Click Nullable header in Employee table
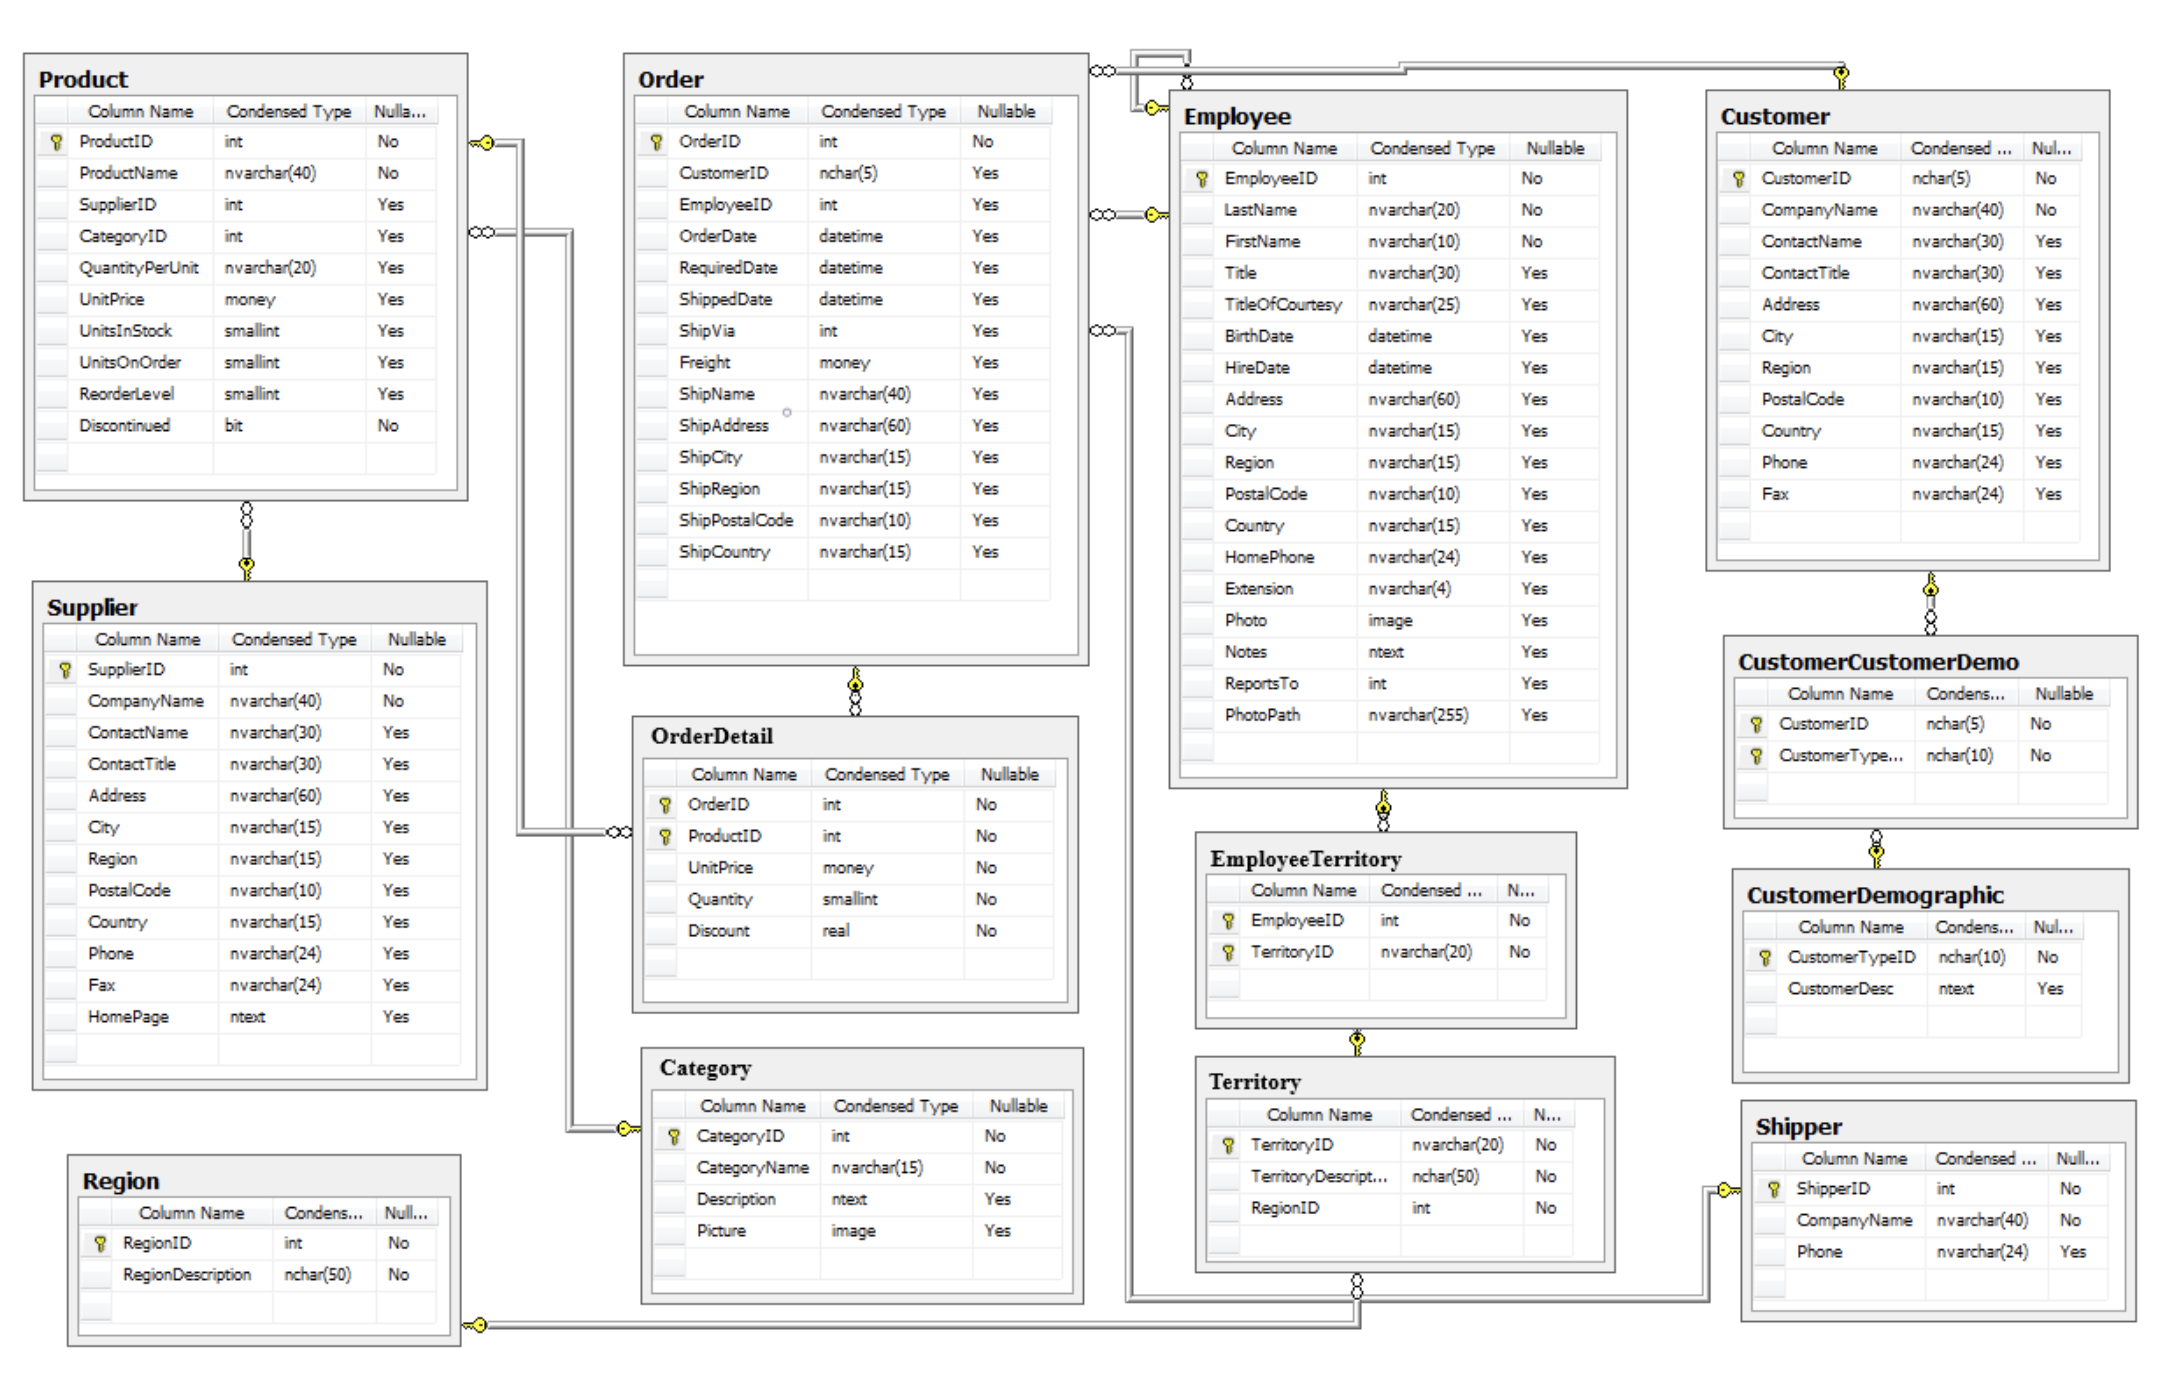 tap(1555, 148)
